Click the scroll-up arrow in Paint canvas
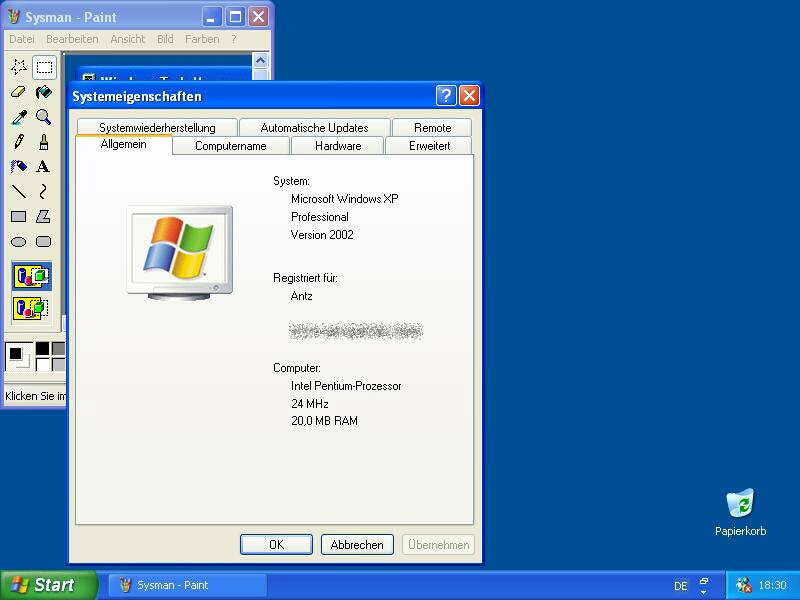 click(x=260, y=60)
